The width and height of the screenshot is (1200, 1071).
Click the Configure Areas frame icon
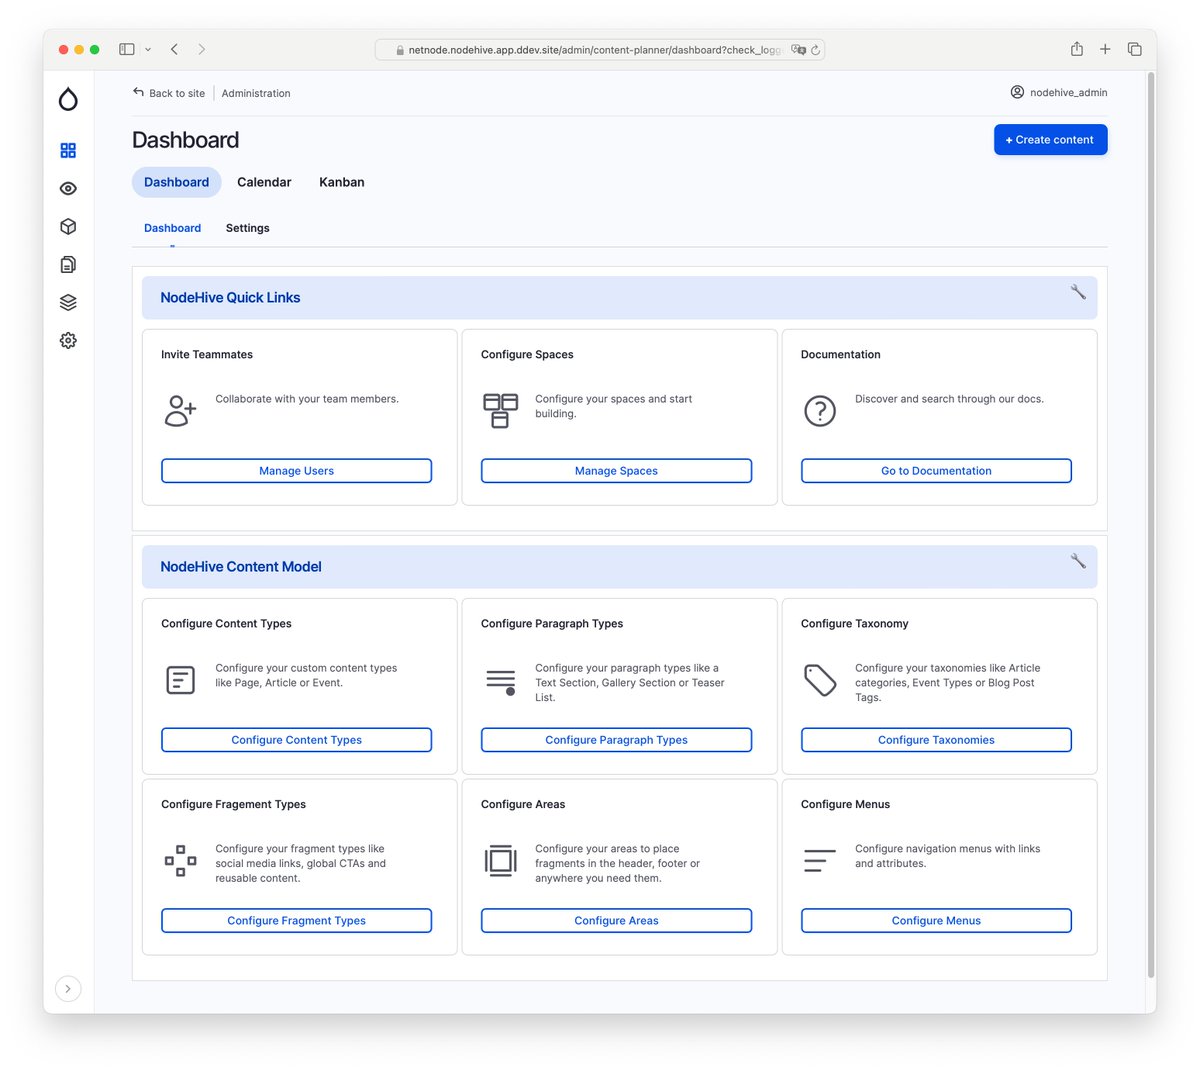(x=500, y=861)
